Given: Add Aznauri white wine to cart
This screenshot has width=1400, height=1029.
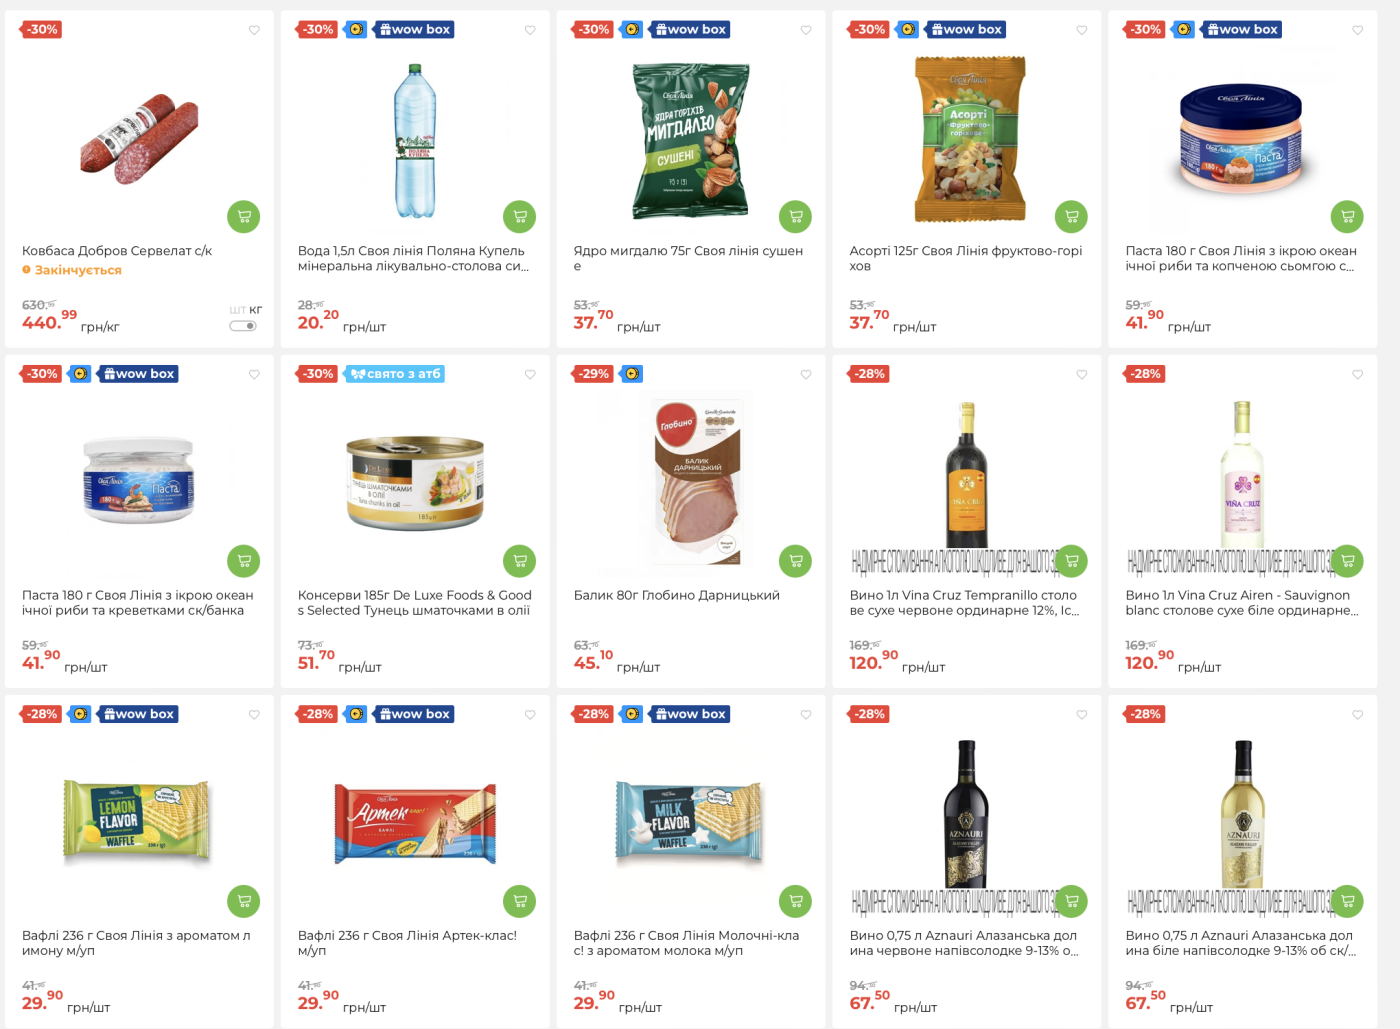Looking at the screenshot, I should [1347, 901].
